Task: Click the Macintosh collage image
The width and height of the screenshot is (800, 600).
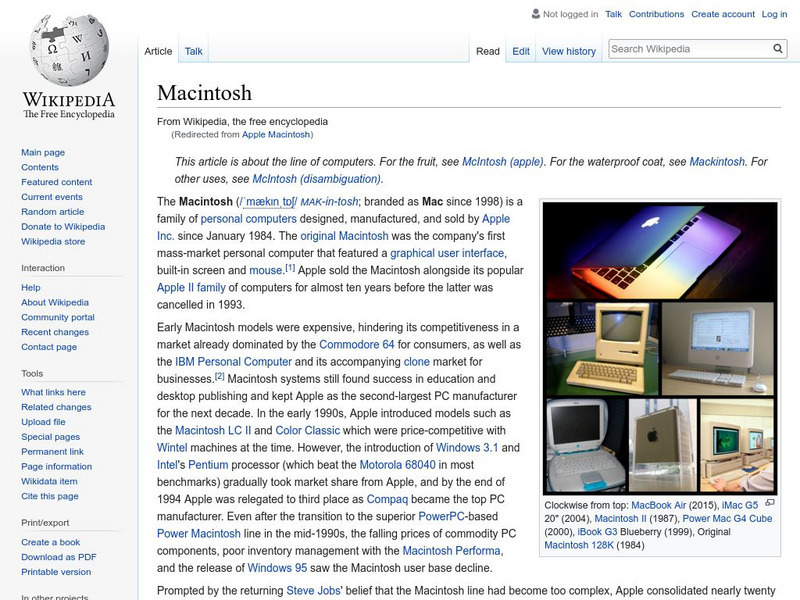Action: tap(660, 348)
